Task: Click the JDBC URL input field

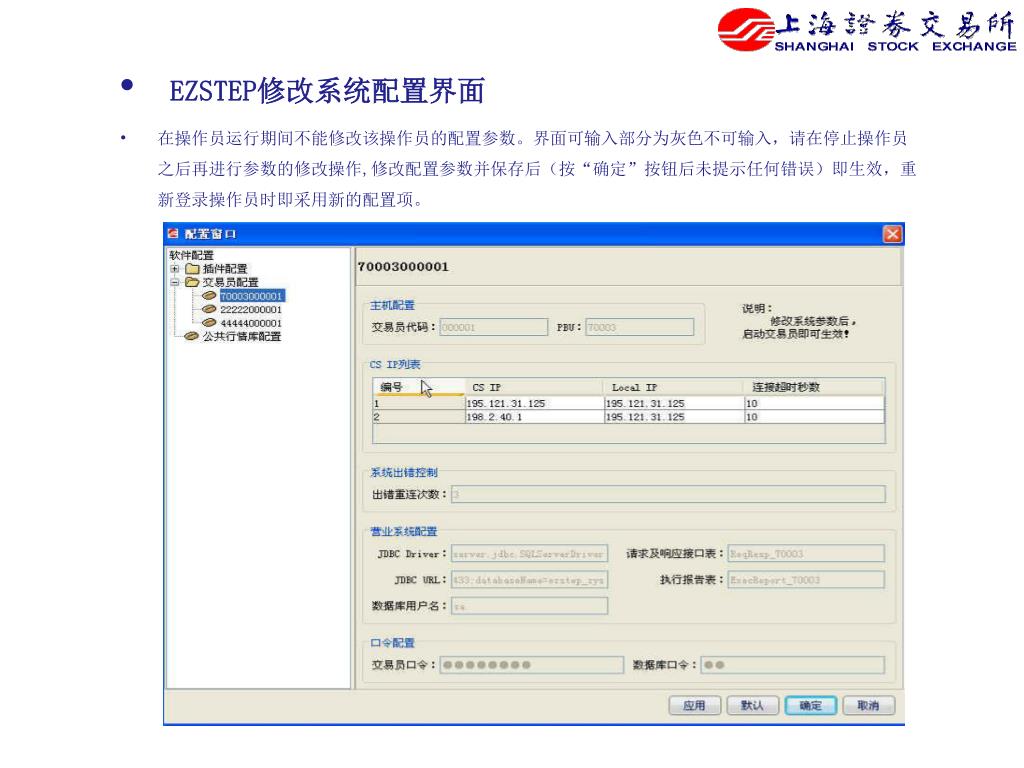Action: 529,580
